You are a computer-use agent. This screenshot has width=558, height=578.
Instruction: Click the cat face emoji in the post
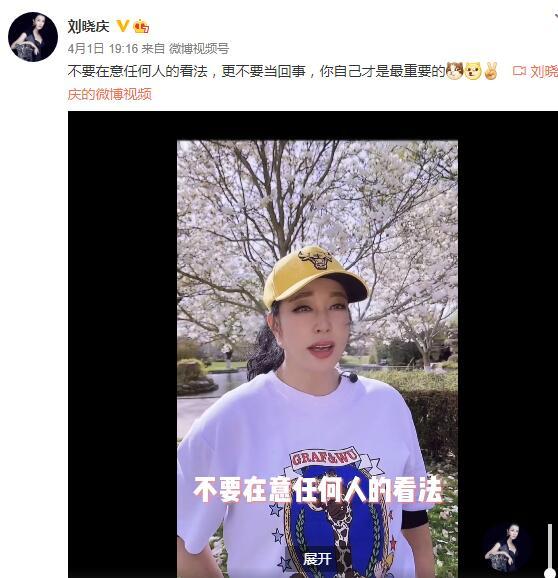[454, 71]
